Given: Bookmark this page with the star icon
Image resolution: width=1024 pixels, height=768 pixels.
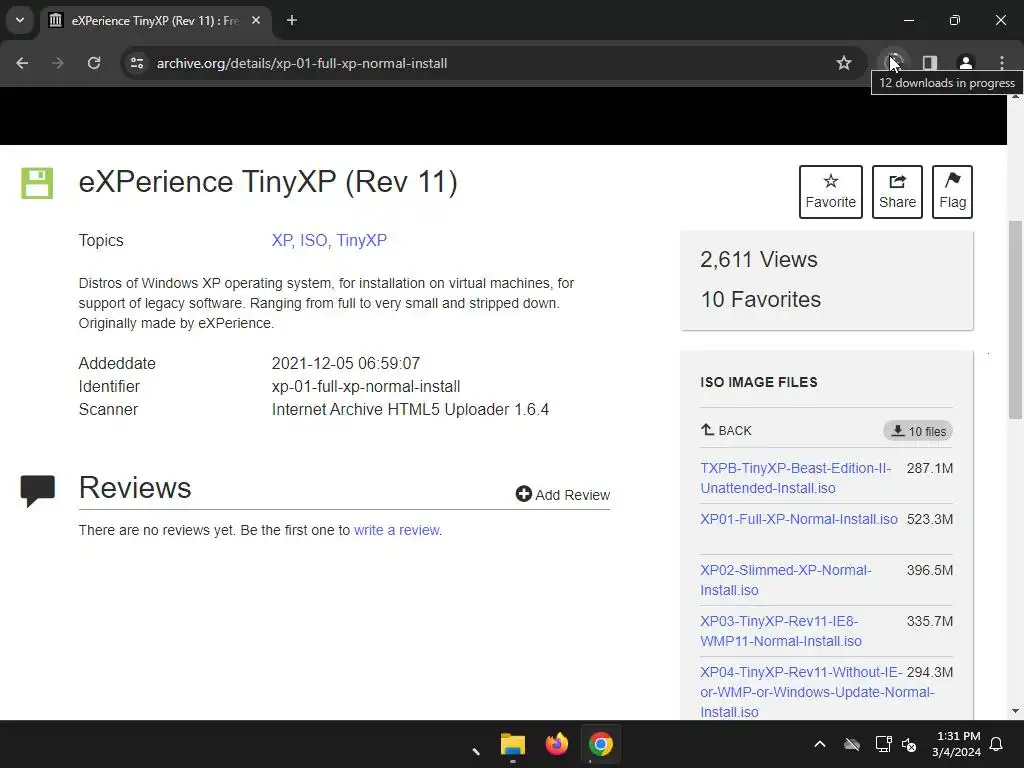Looking at the screenshot, I should click(844, 63).
